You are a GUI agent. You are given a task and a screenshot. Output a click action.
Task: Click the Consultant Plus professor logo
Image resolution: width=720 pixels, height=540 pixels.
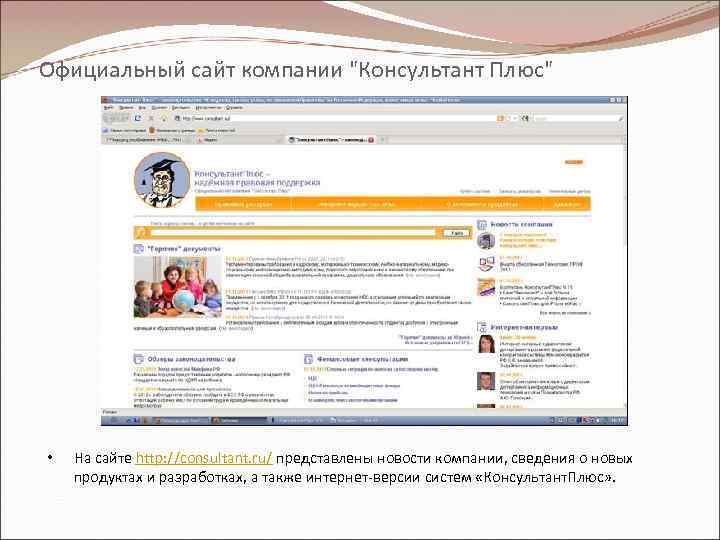[x=162, y=180]
